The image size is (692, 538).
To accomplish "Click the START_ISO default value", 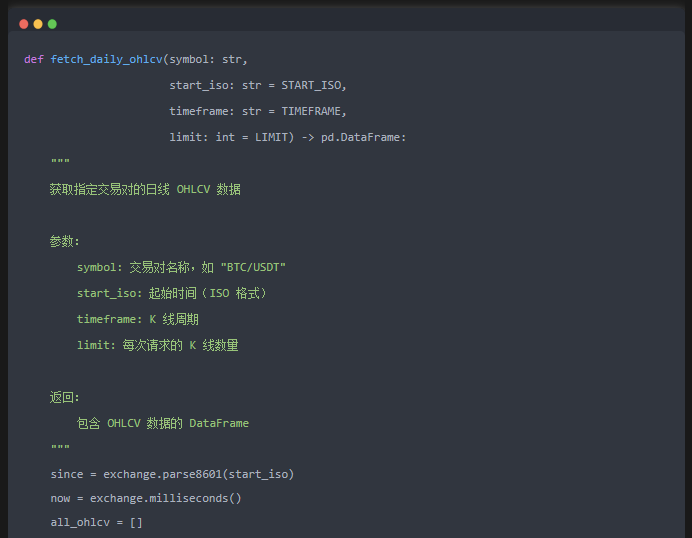I will click(311, 85).
